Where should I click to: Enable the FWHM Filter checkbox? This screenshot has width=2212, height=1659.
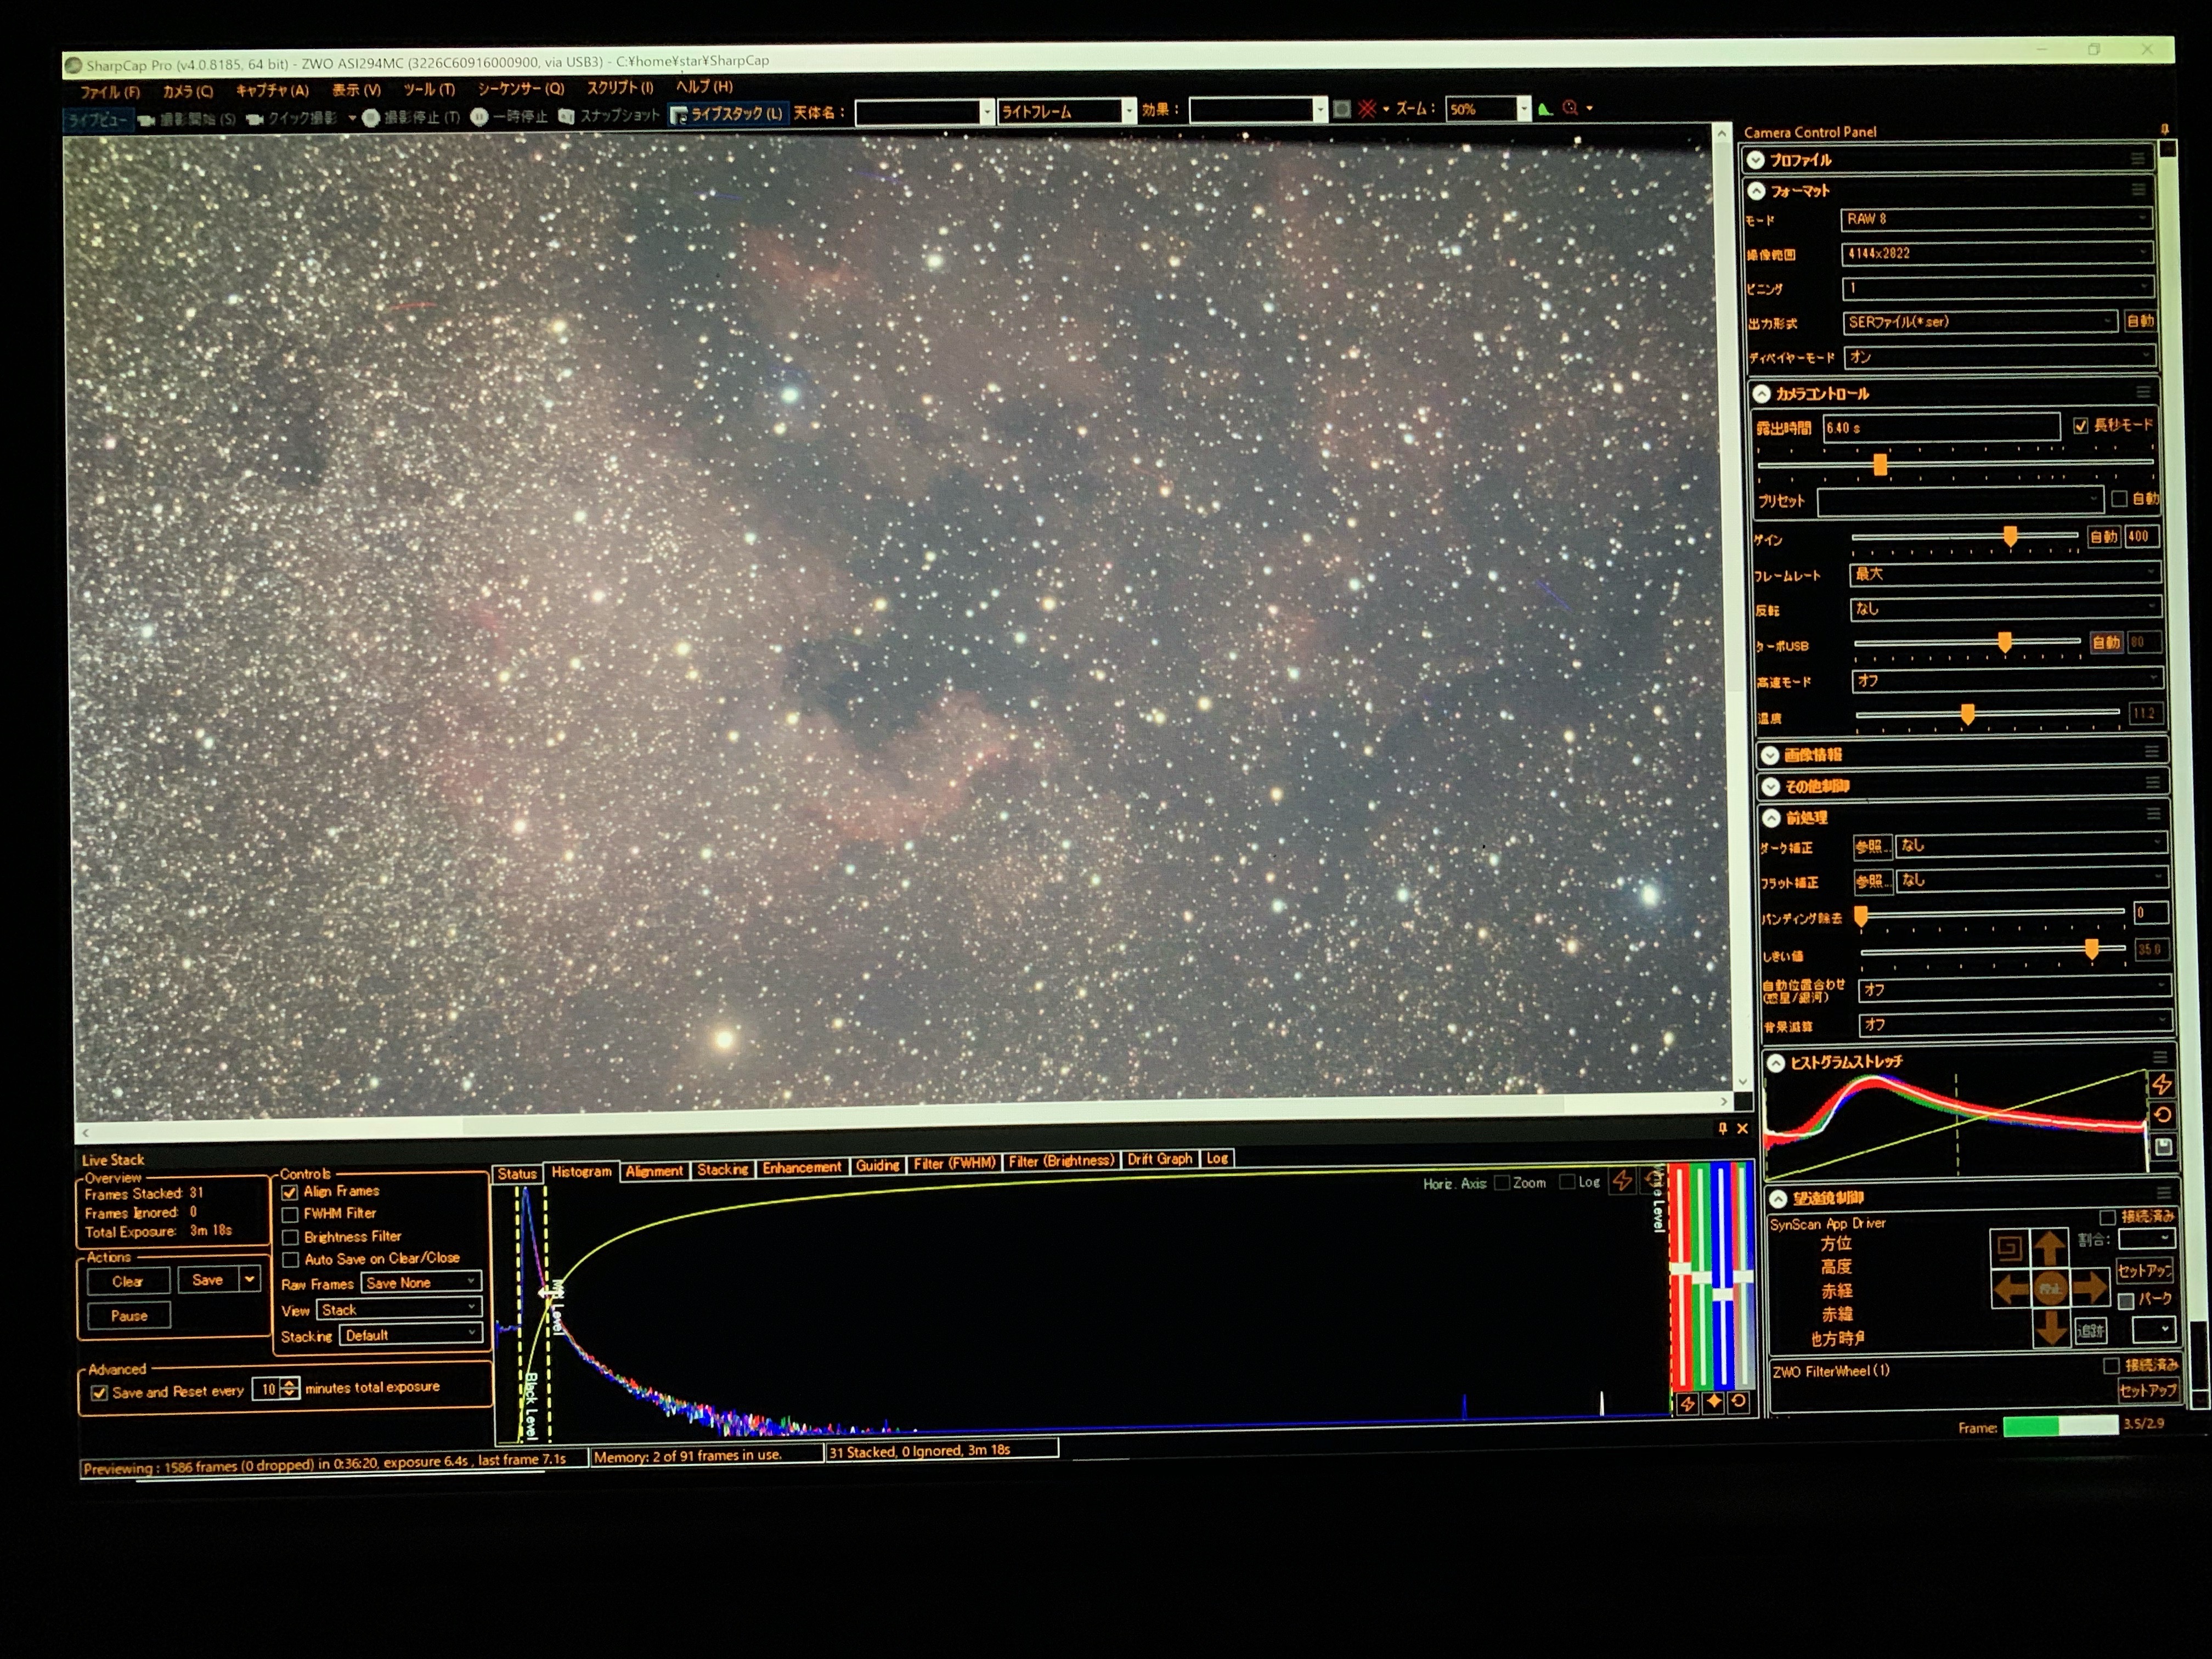290,1214
